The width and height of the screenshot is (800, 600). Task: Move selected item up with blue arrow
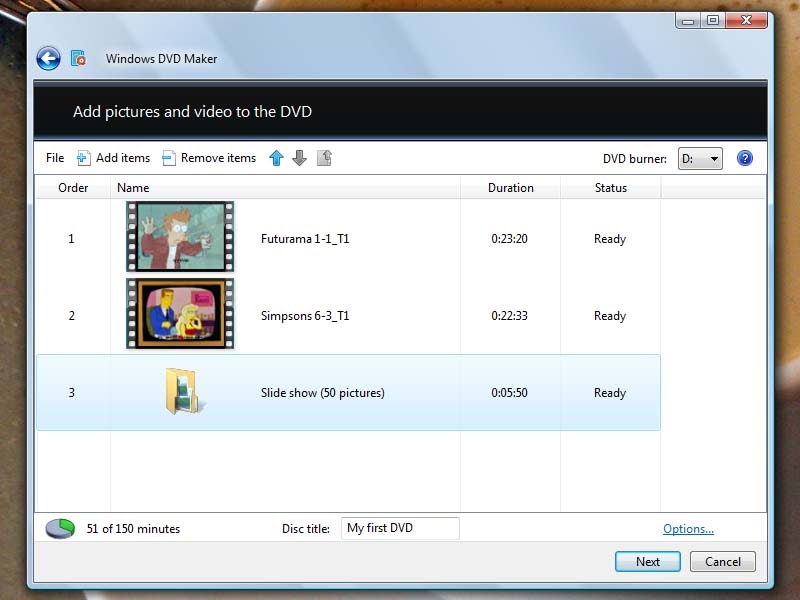277,158
